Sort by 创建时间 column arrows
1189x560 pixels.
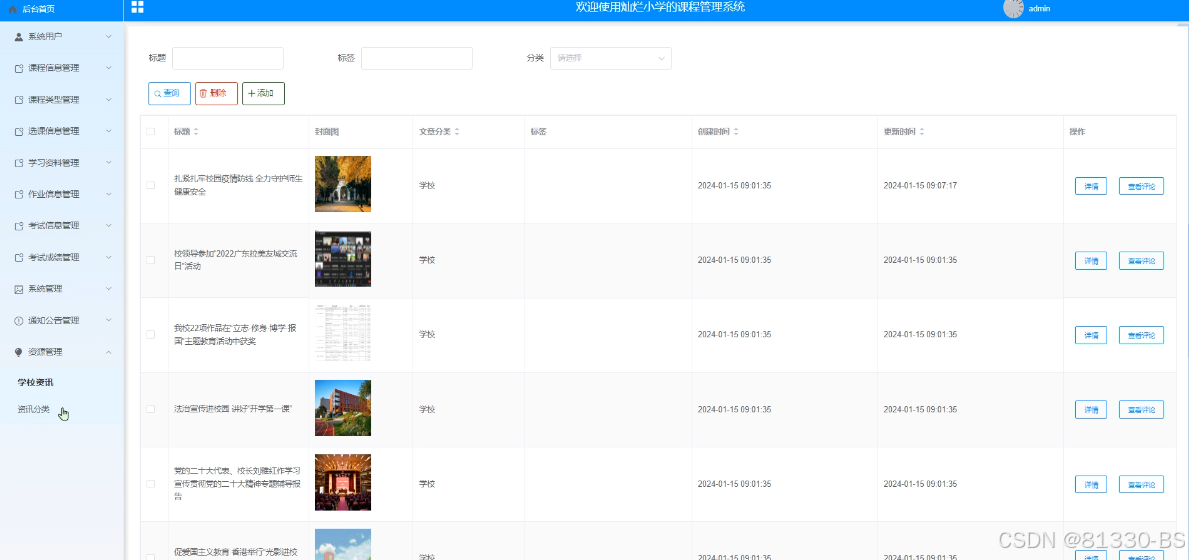[x=736, y=132]
